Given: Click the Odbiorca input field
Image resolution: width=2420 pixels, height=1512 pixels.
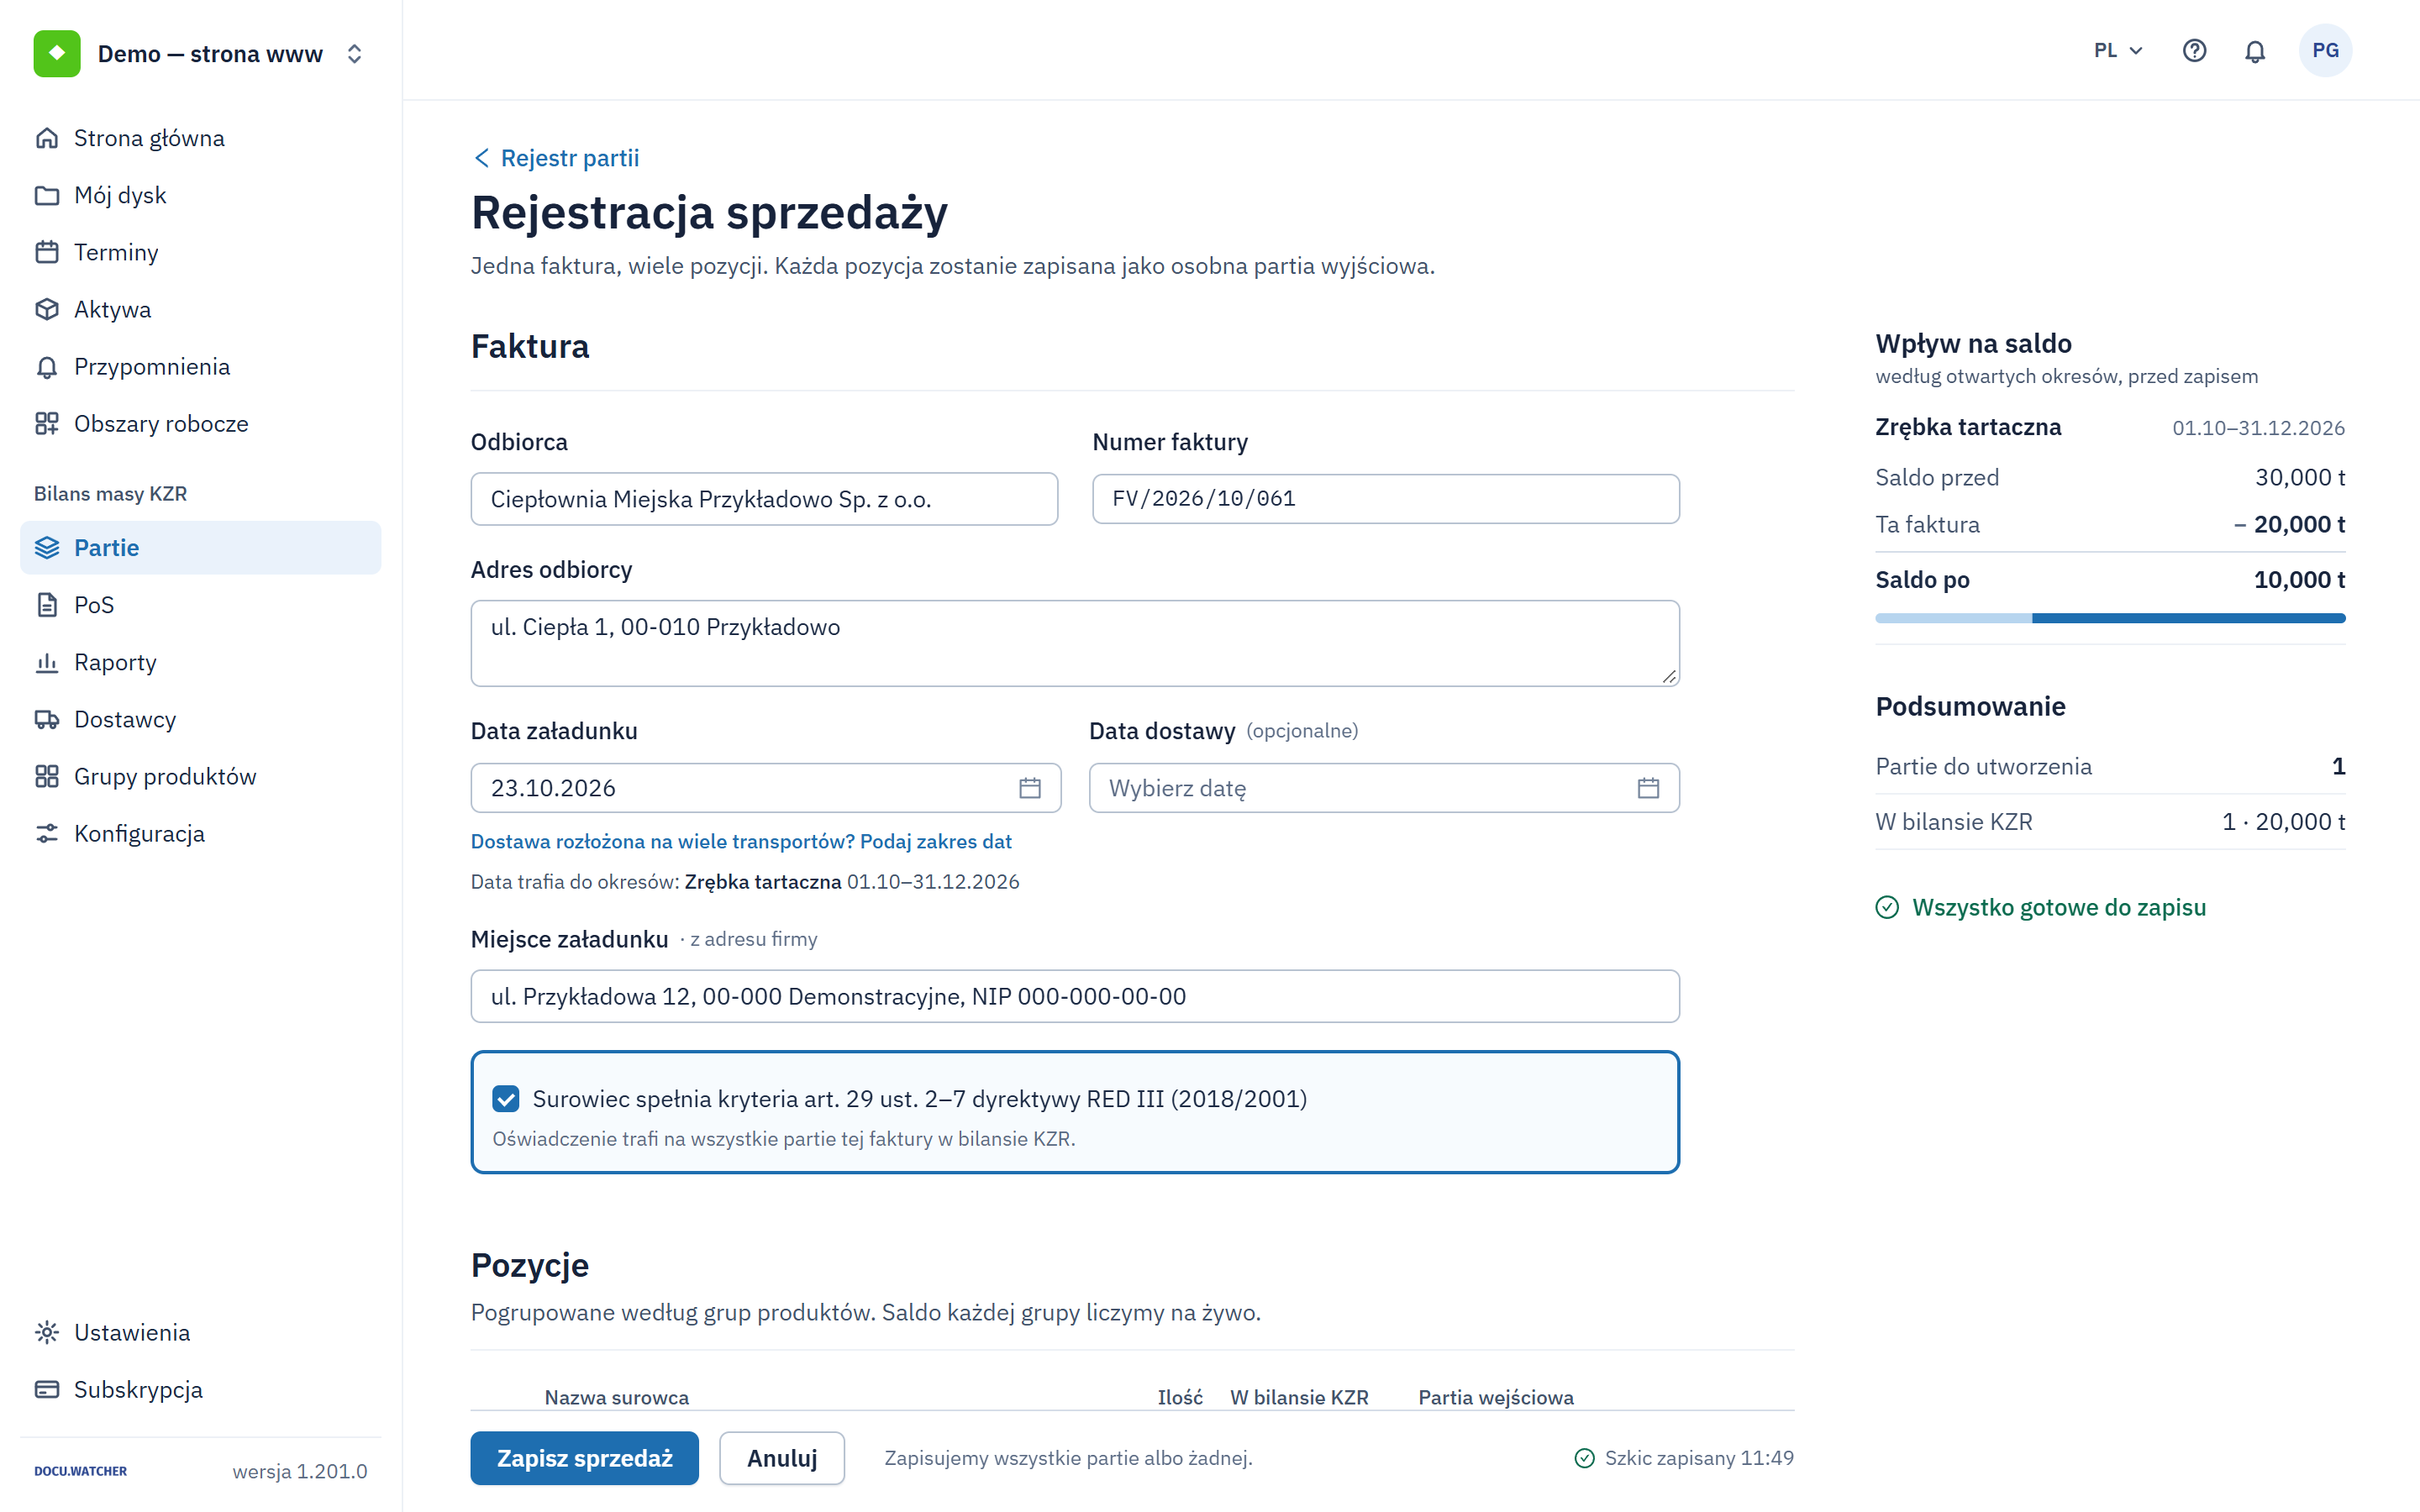Looking at the screenshot, I should pos(764,499).
